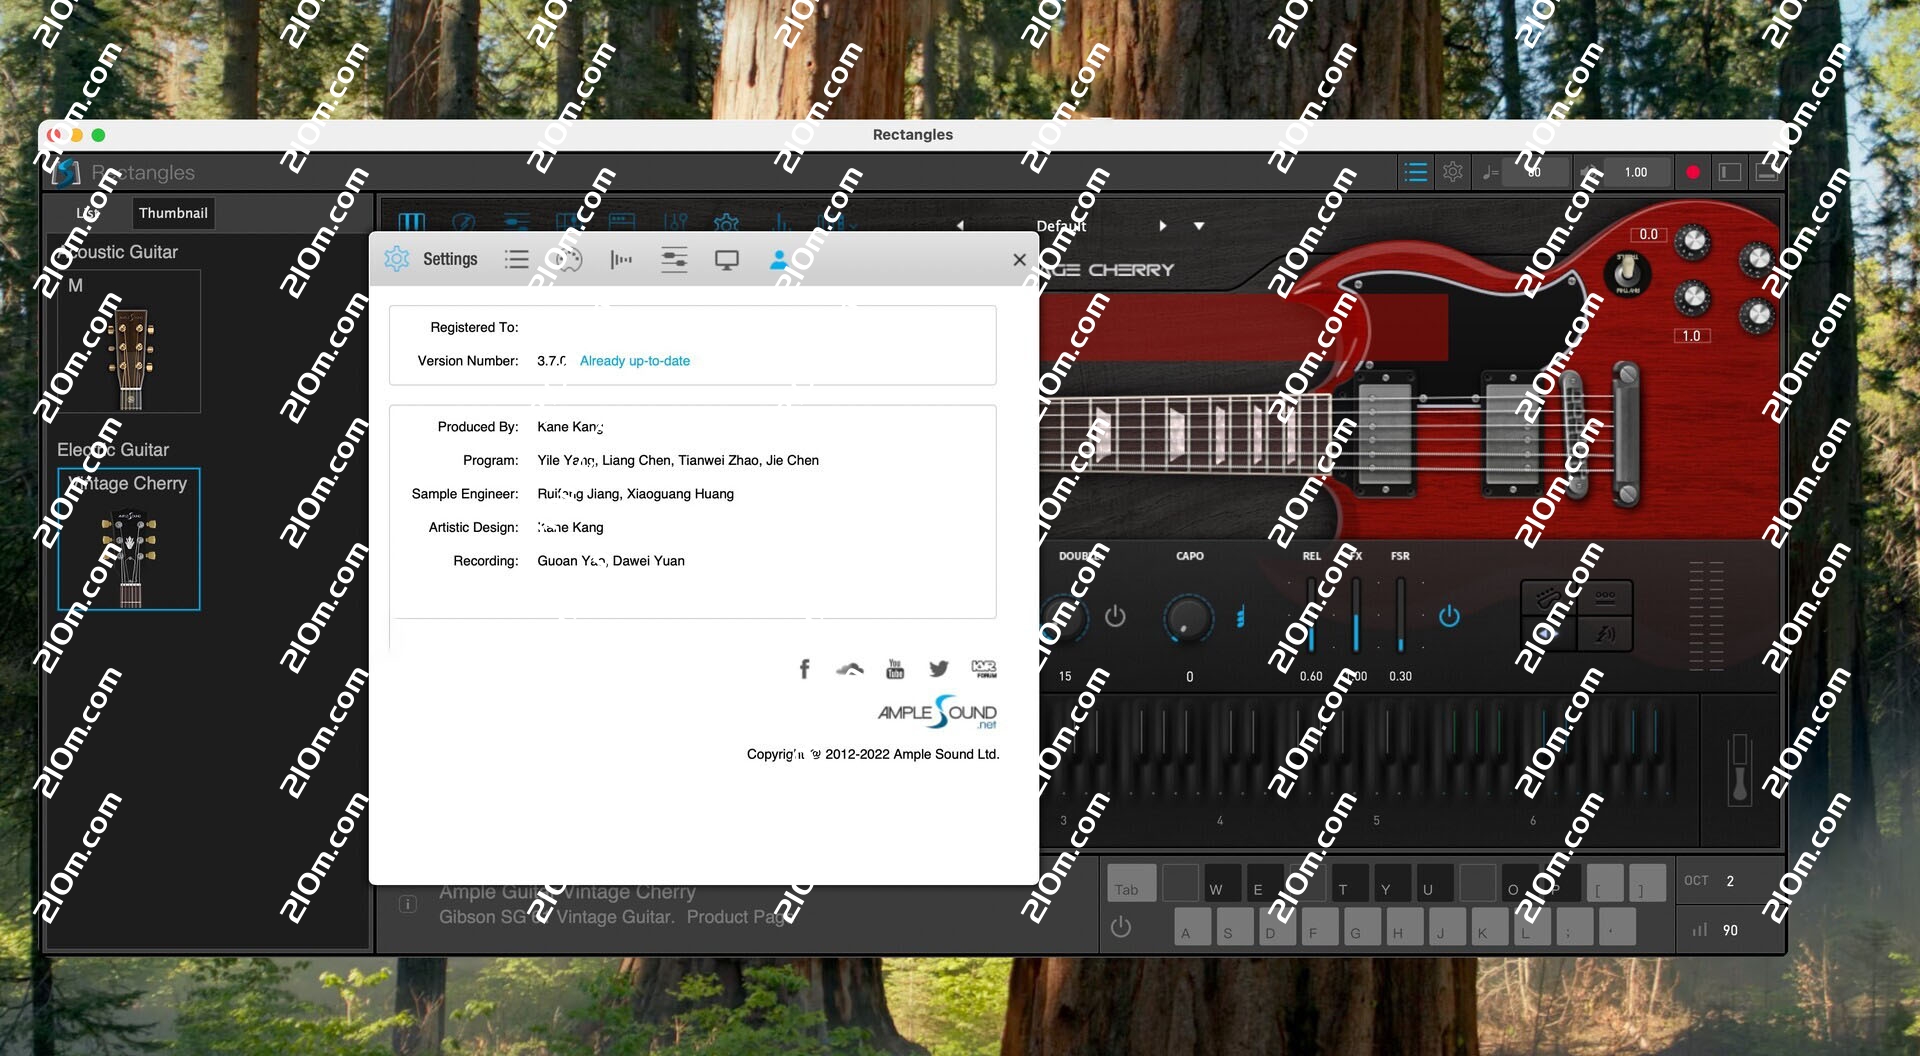Viewport: 1920px width, 1056px height.
Task: Click the G key on virtual keyboard
Action: (1362, 927)
